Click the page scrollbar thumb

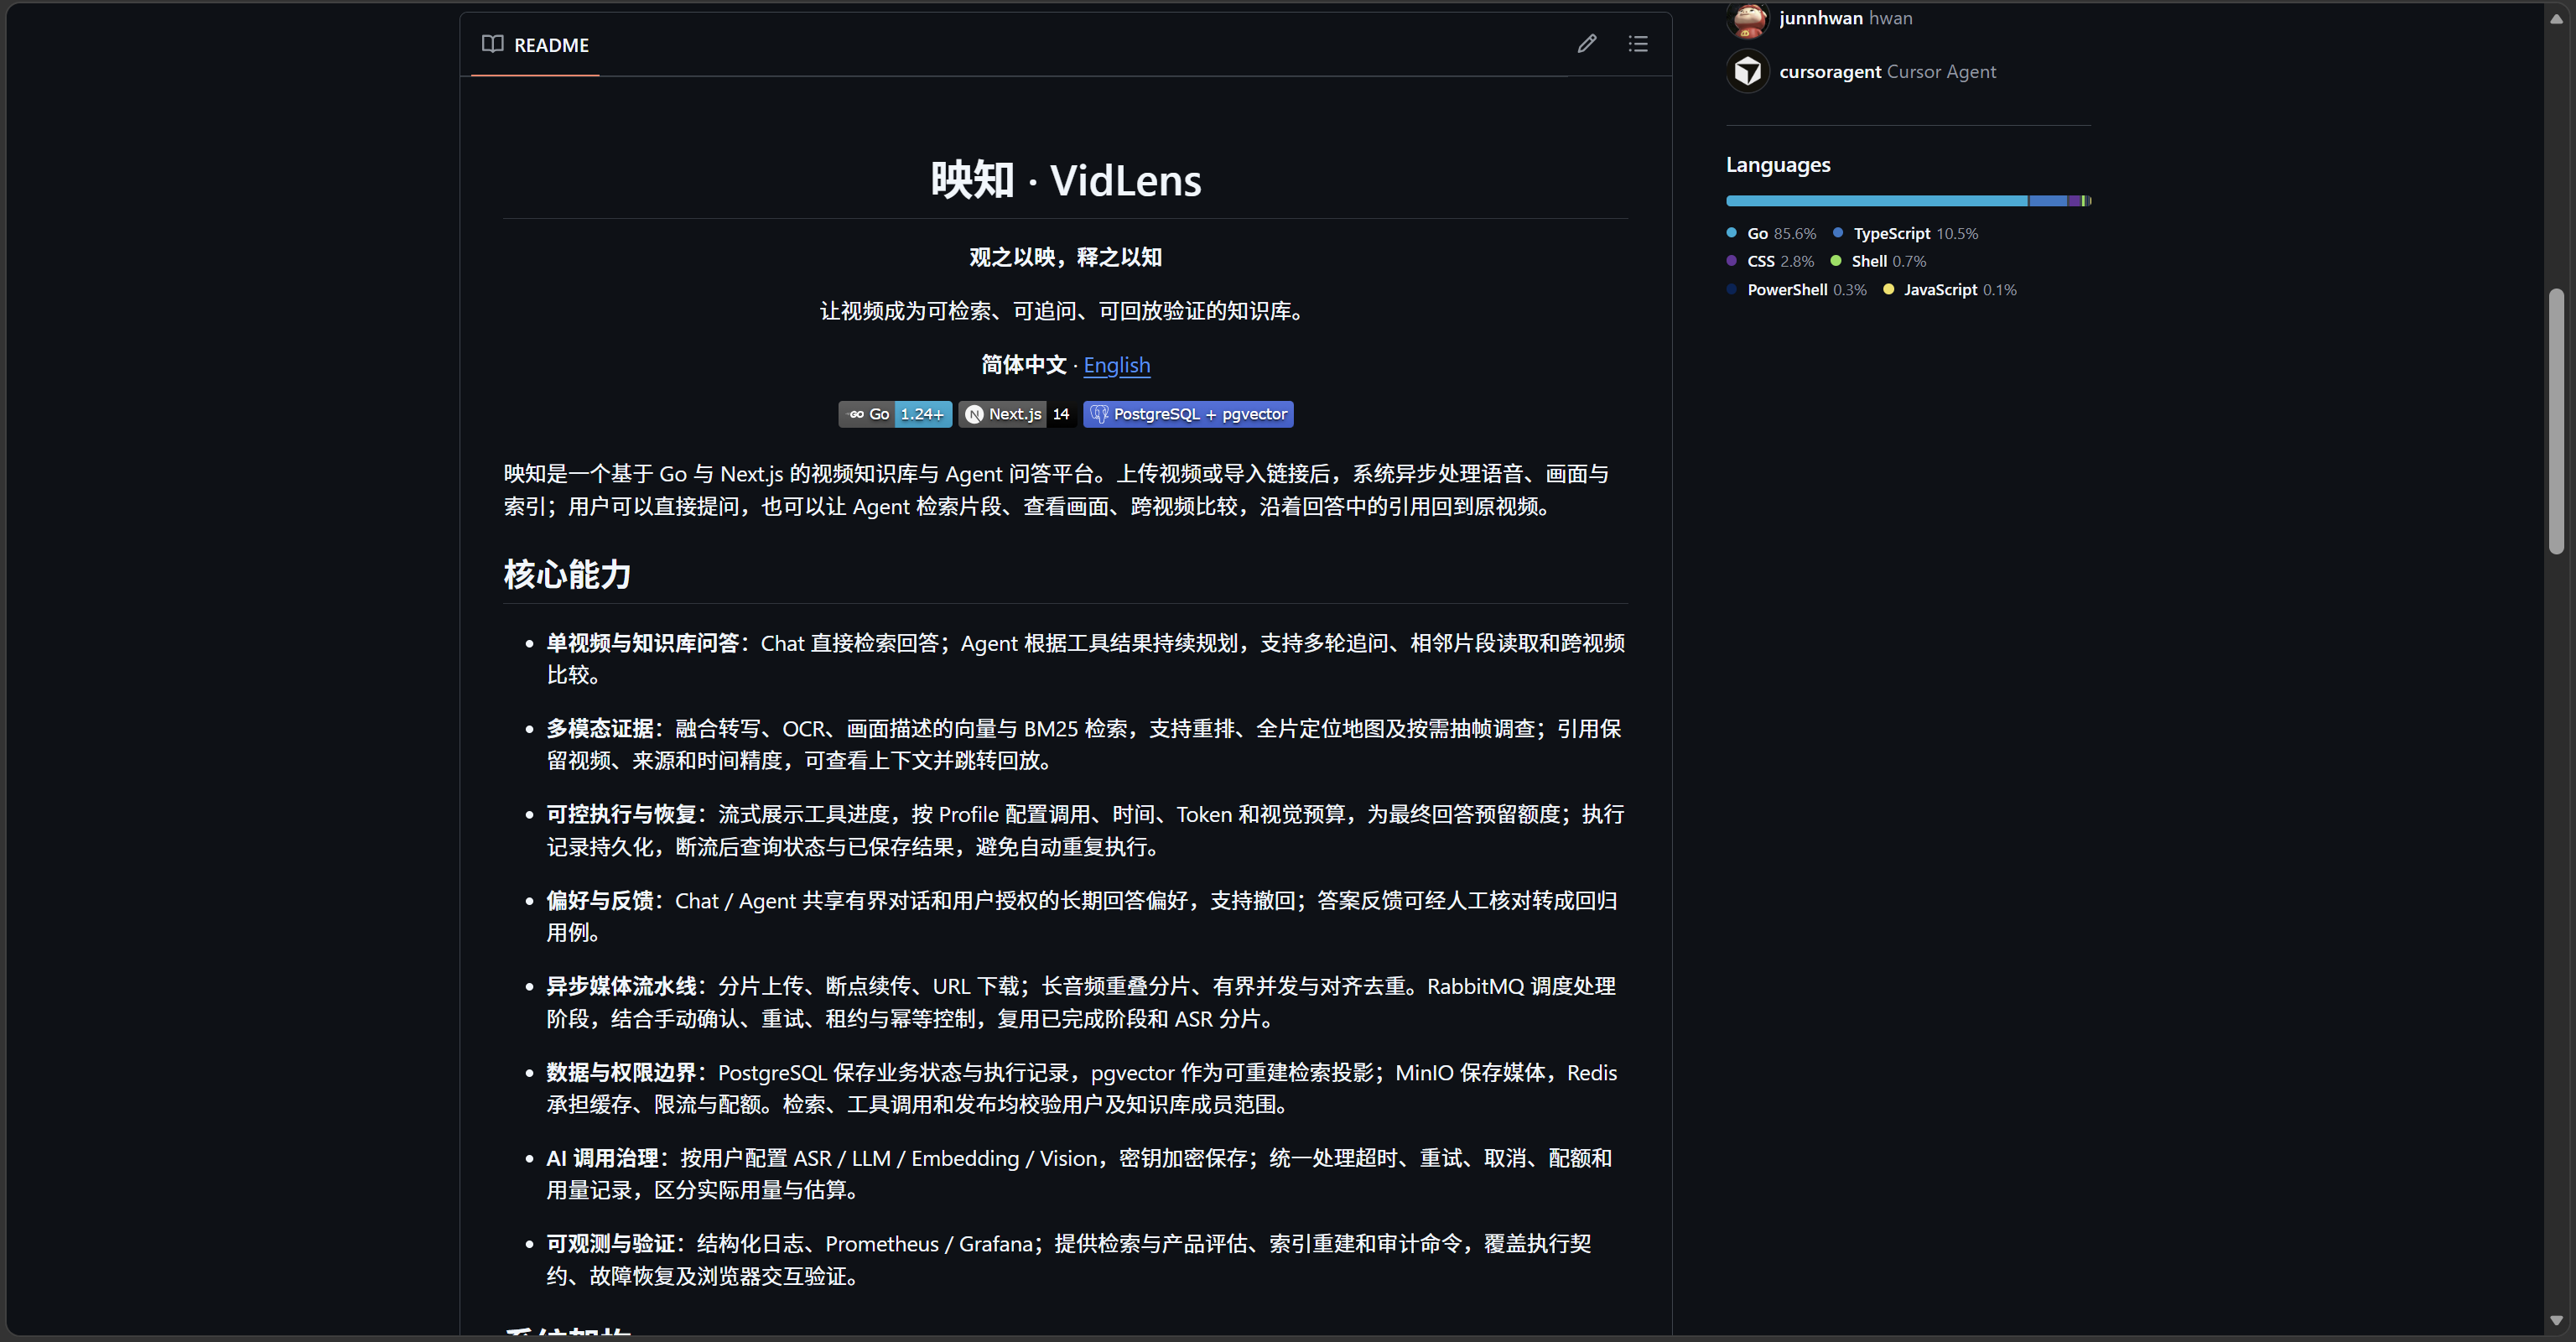pos(2556,421)
